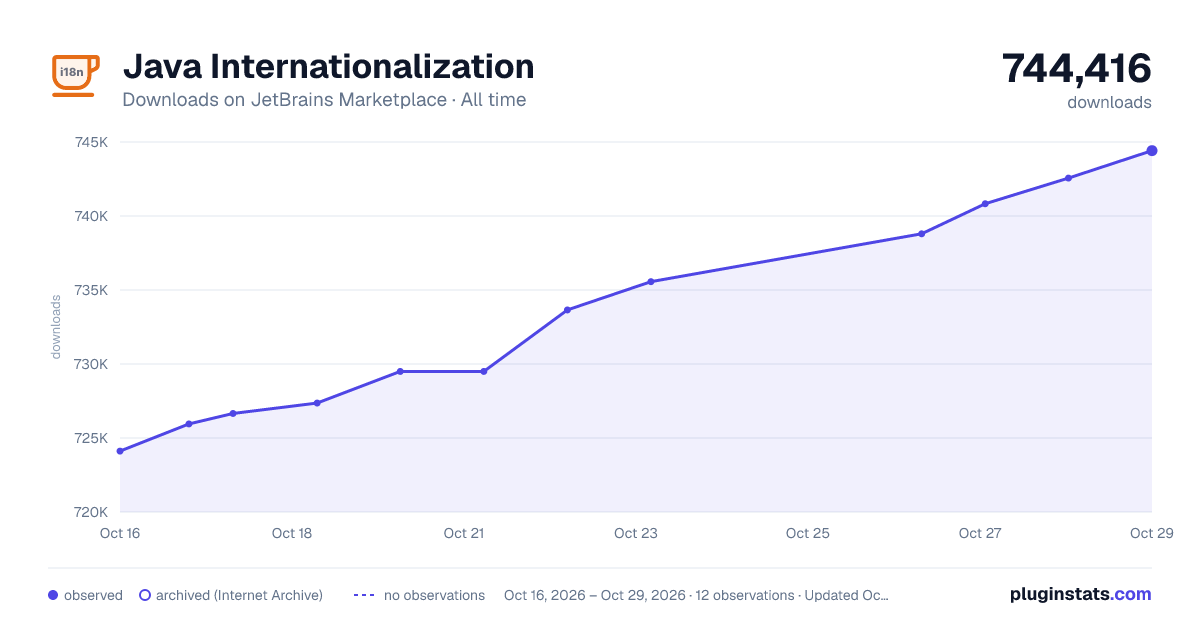The image size is (1200, 630).
Task: Click the '12 observations' date range footer text
Action: pos(696,595)
